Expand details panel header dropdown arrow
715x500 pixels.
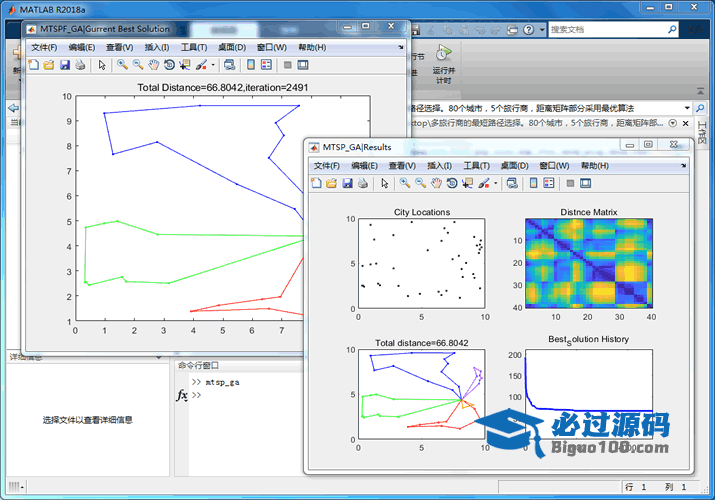(x=159, y=357)
